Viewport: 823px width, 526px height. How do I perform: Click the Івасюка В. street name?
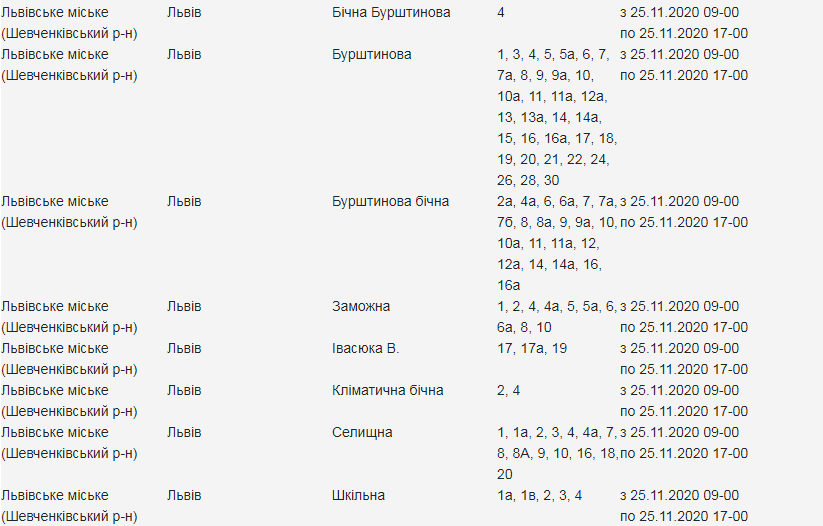coord(365,348)
